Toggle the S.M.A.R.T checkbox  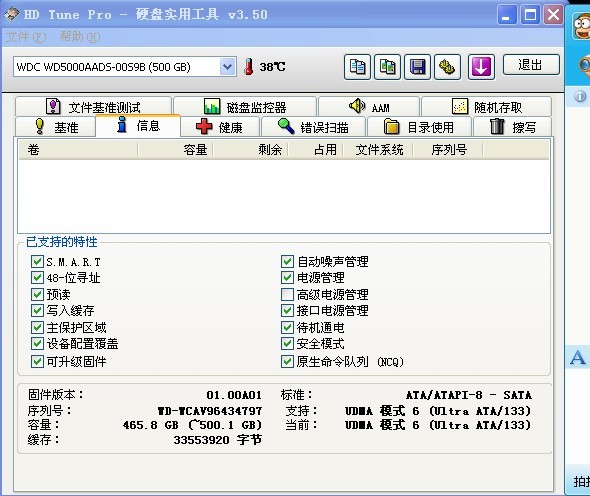click(37, 262)
